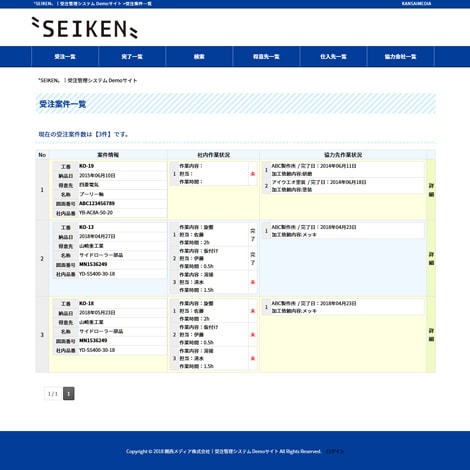Open the 協力会社一覧 menu
Image resolution: width=470 pixels, height=470 pixels.
pyautogui.click(x=400, y=57)
